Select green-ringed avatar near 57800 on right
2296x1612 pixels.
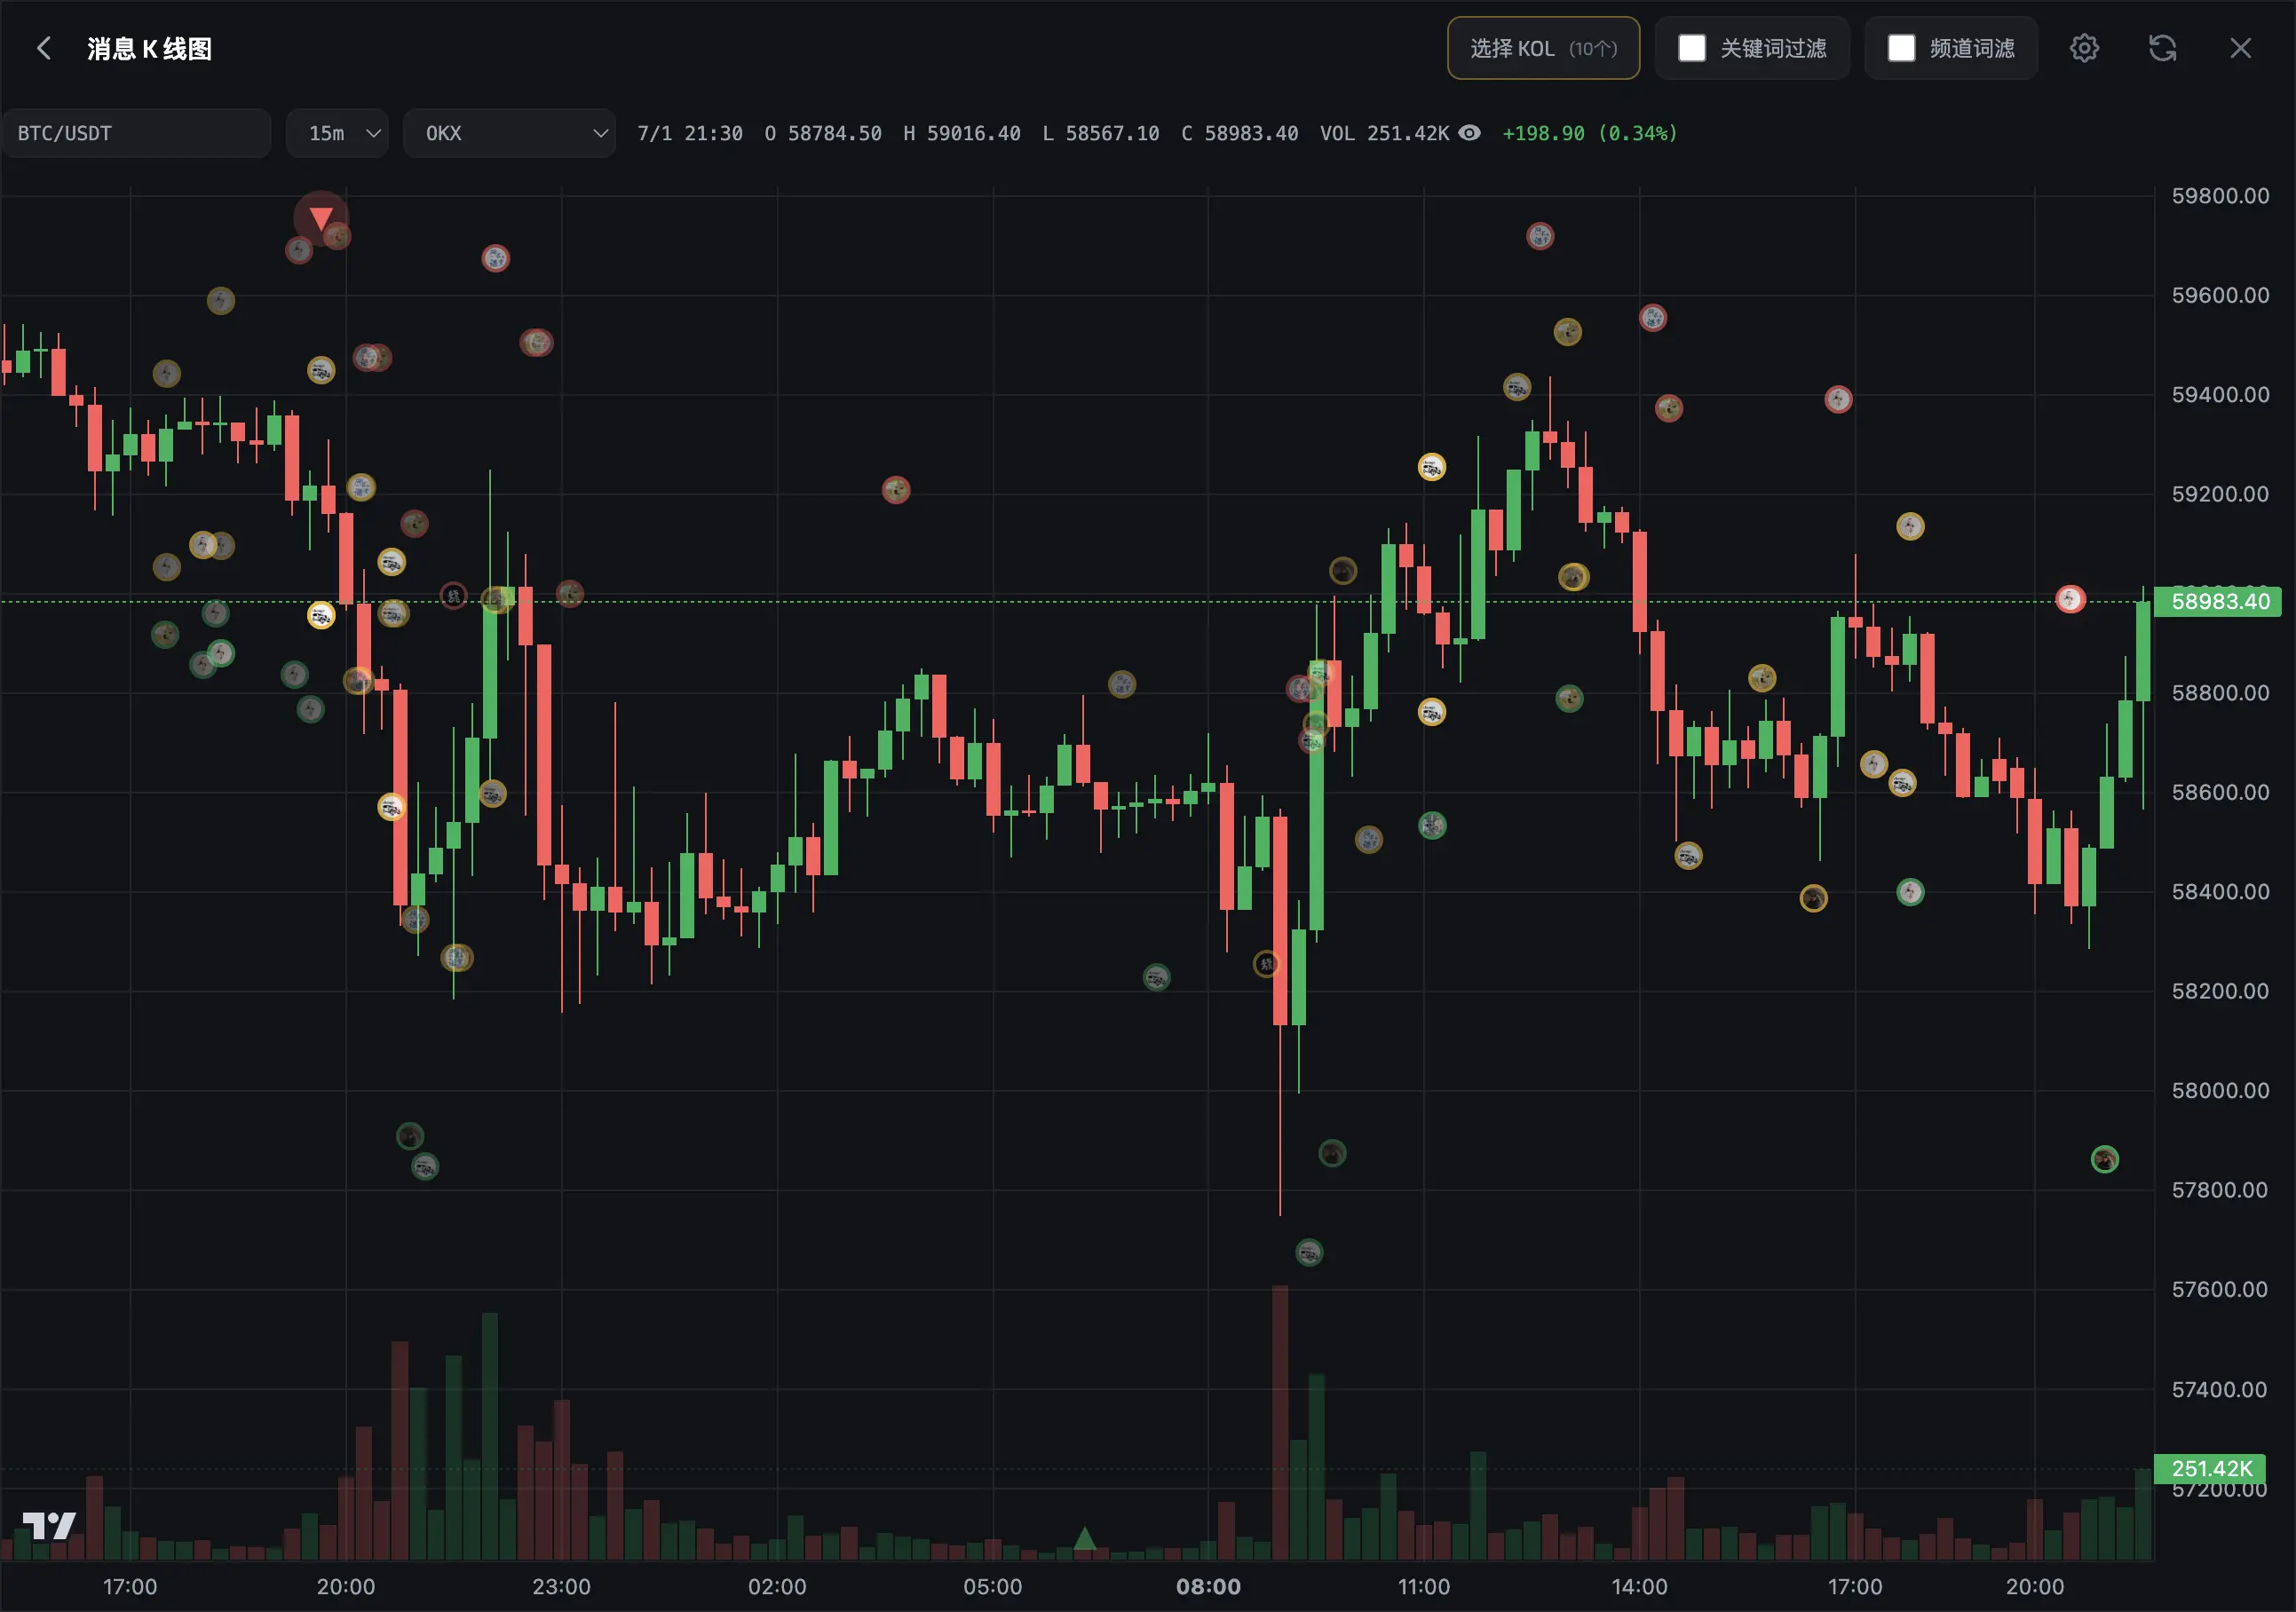click(x=2105, y=1159)
